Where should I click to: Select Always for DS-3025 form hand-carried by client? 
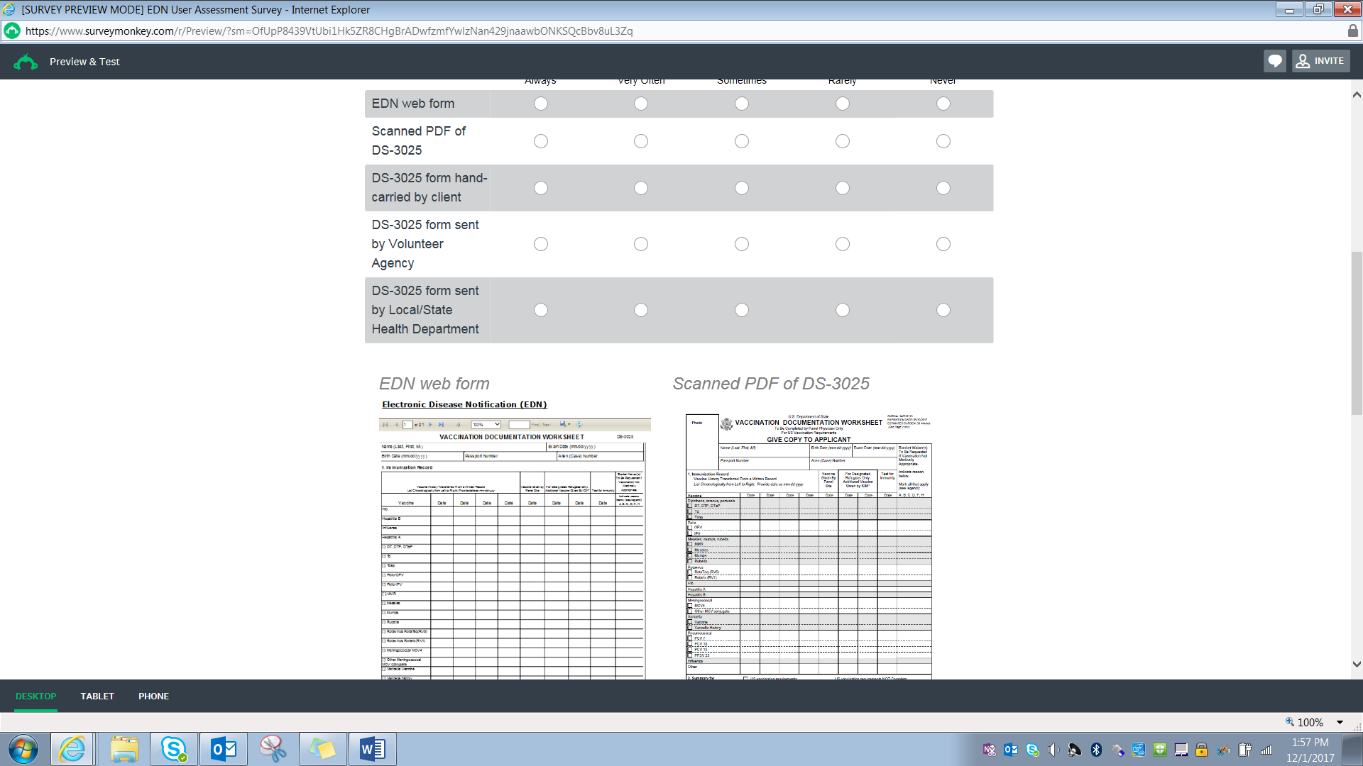point(541,188)
